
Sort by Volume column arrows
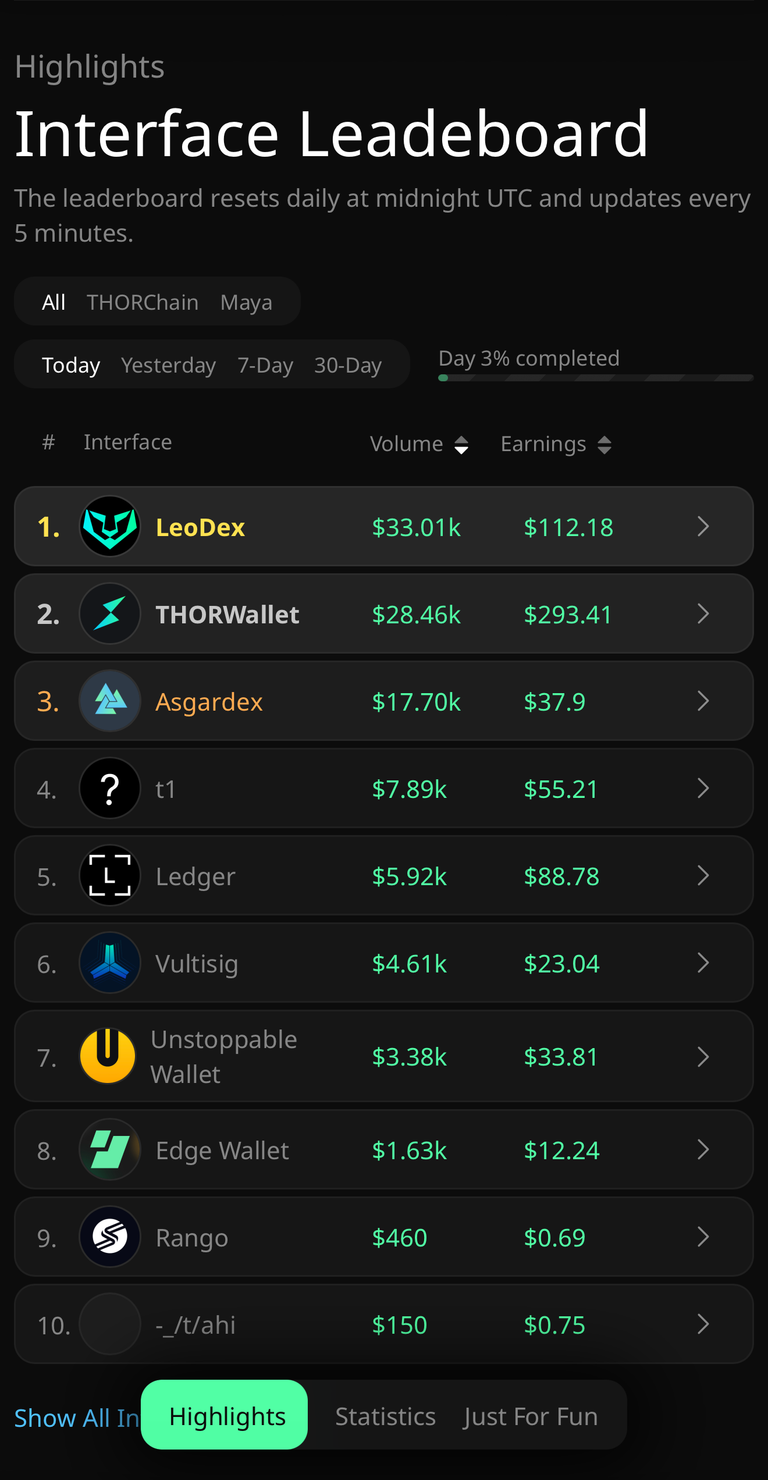click(x=461, y=445)
